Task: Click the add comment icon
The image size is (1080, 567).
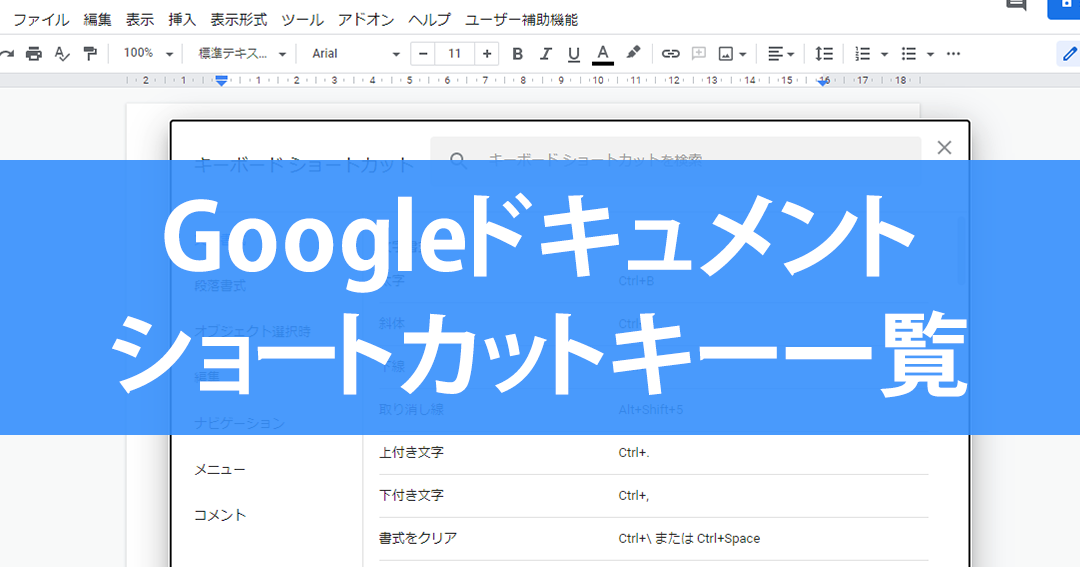Action: pyautogui.click(x=698, y=54)
